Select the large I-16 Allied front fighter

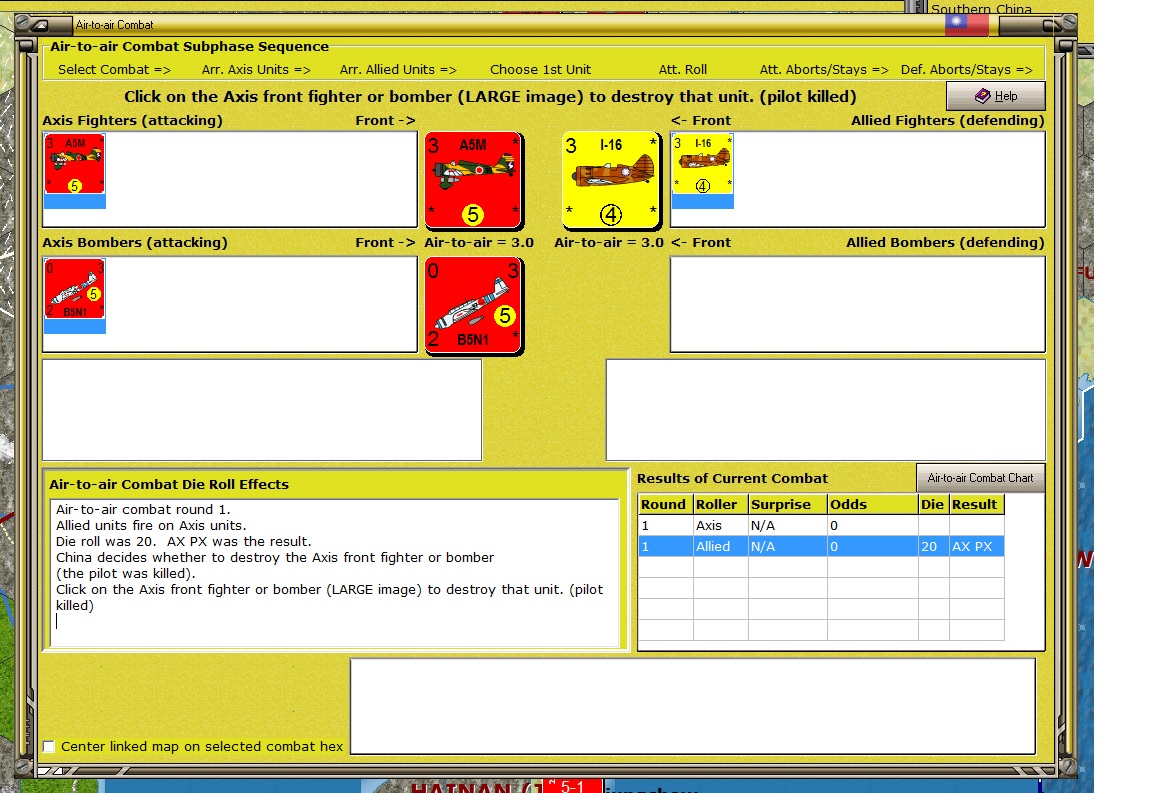click(x=611, y=180)
